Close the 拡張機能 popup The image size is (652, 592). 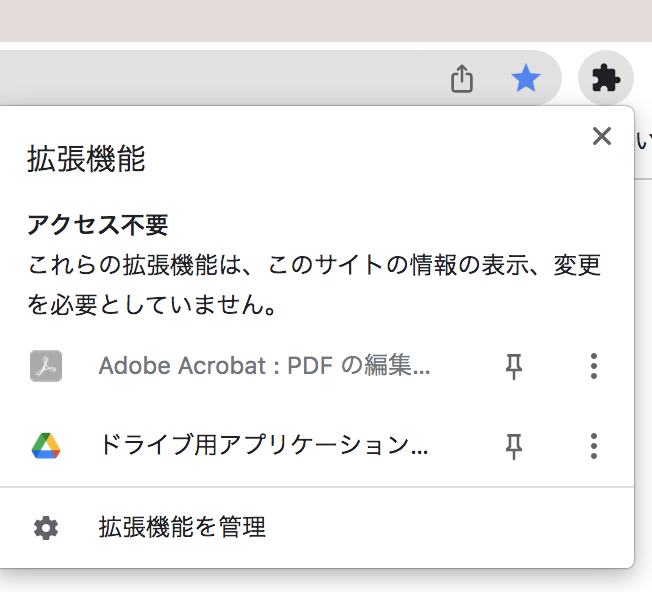601,136
